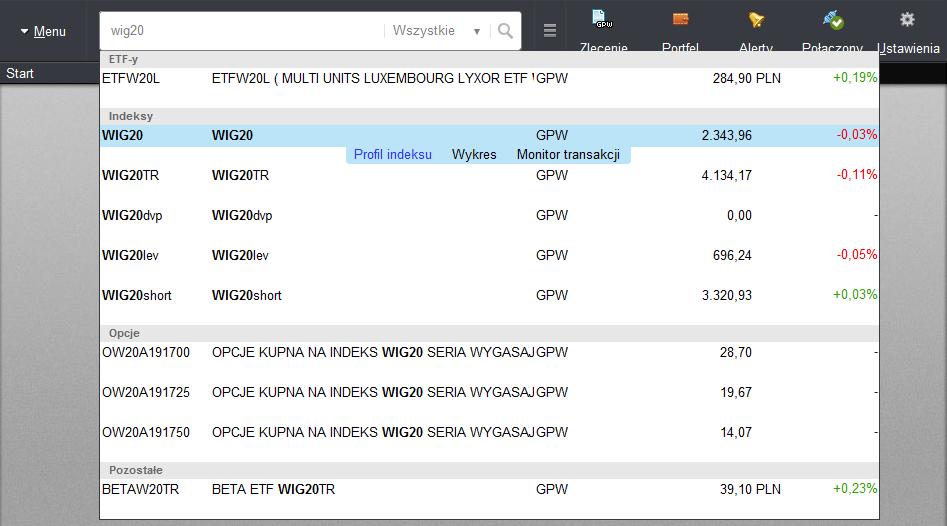Select the WIG20 index symbol

click(122, 135)
